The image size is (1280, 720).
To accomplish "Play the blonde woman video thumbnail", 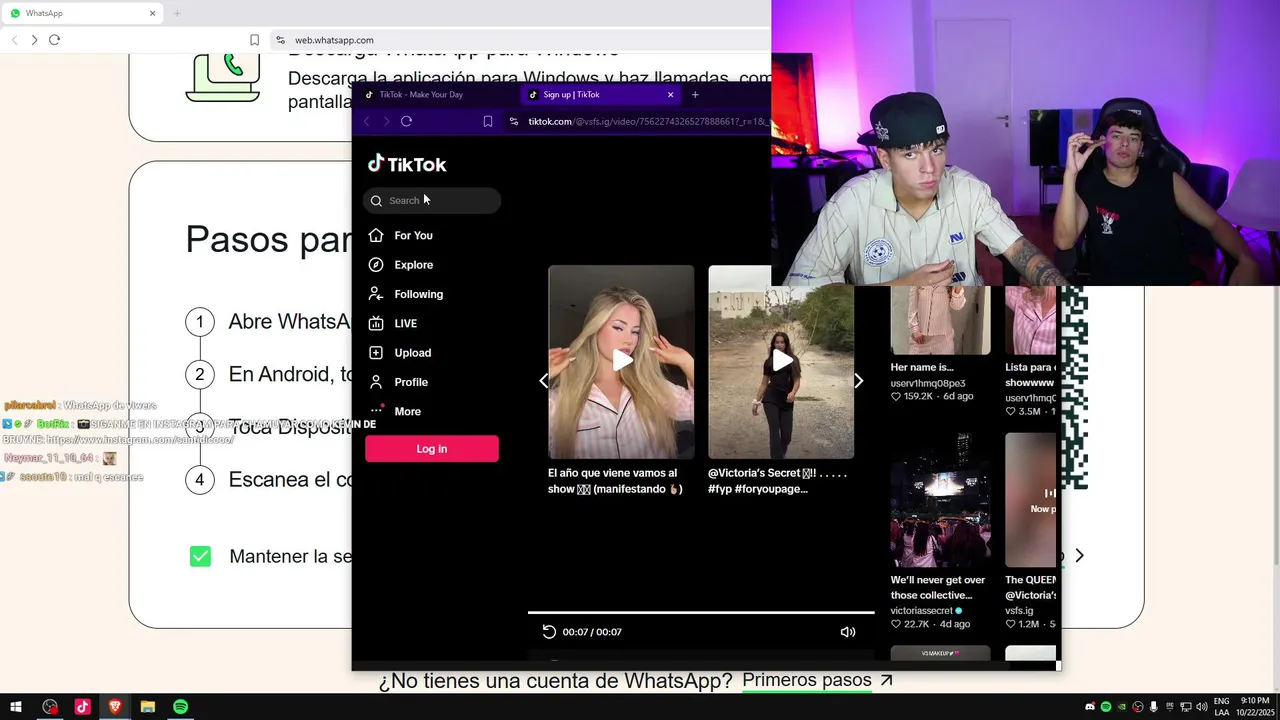I will pos(621,361).
